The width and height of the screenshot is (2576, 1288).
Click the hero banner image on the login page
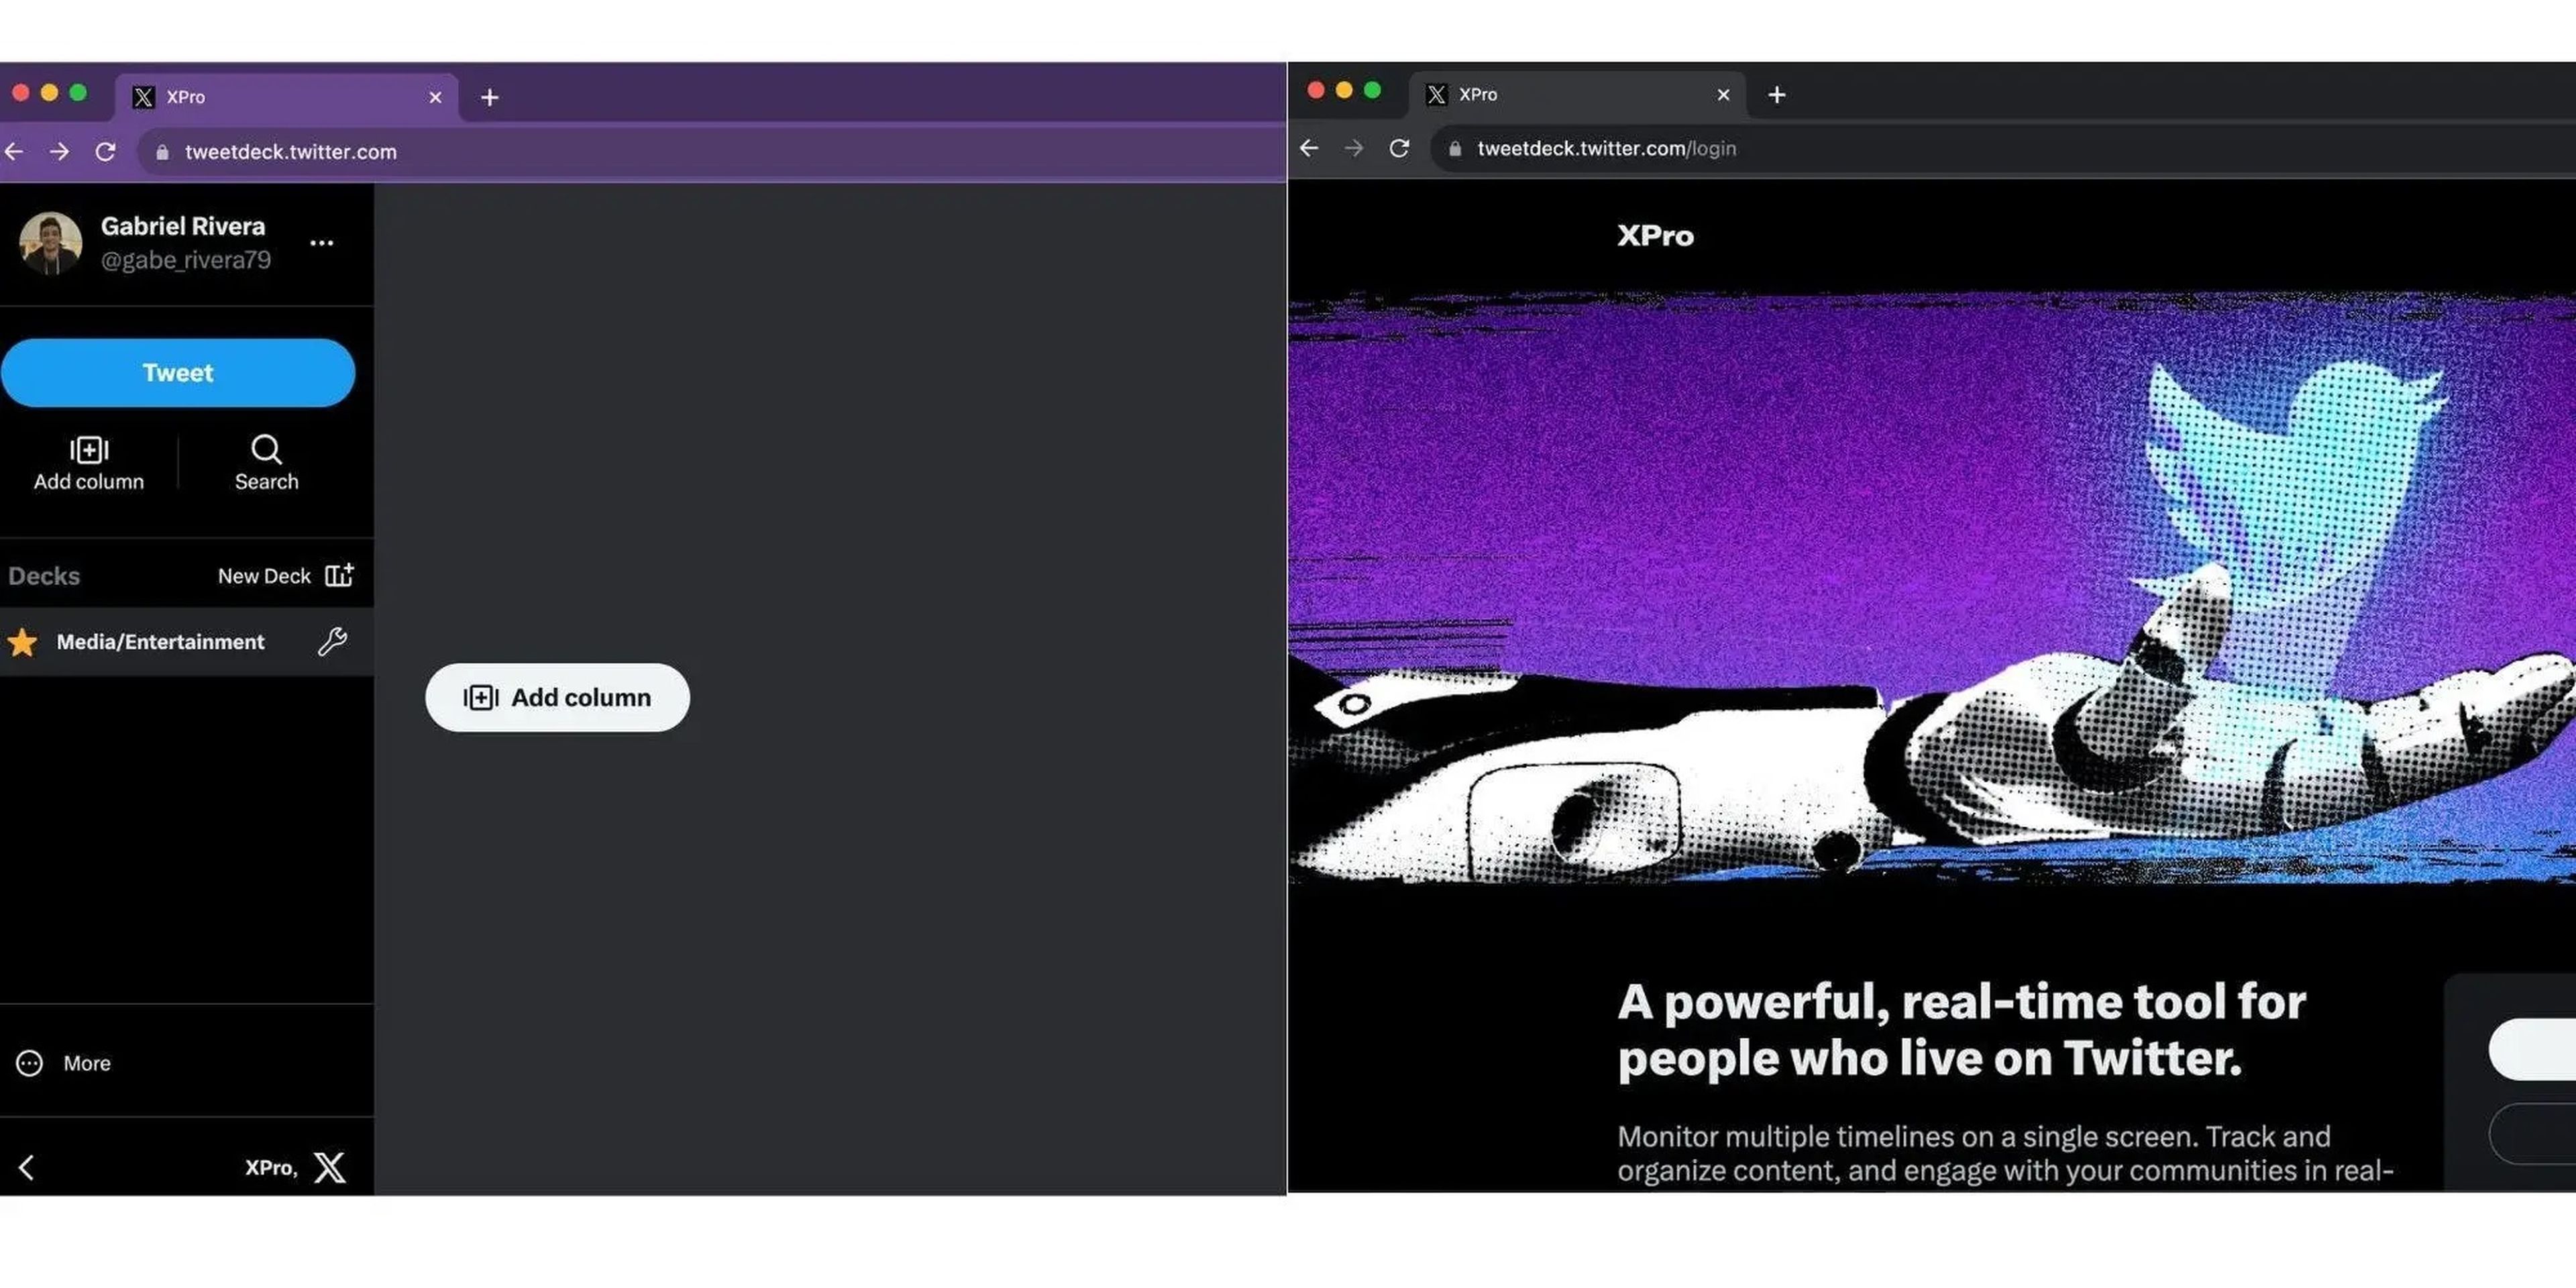pos(1932,588)
